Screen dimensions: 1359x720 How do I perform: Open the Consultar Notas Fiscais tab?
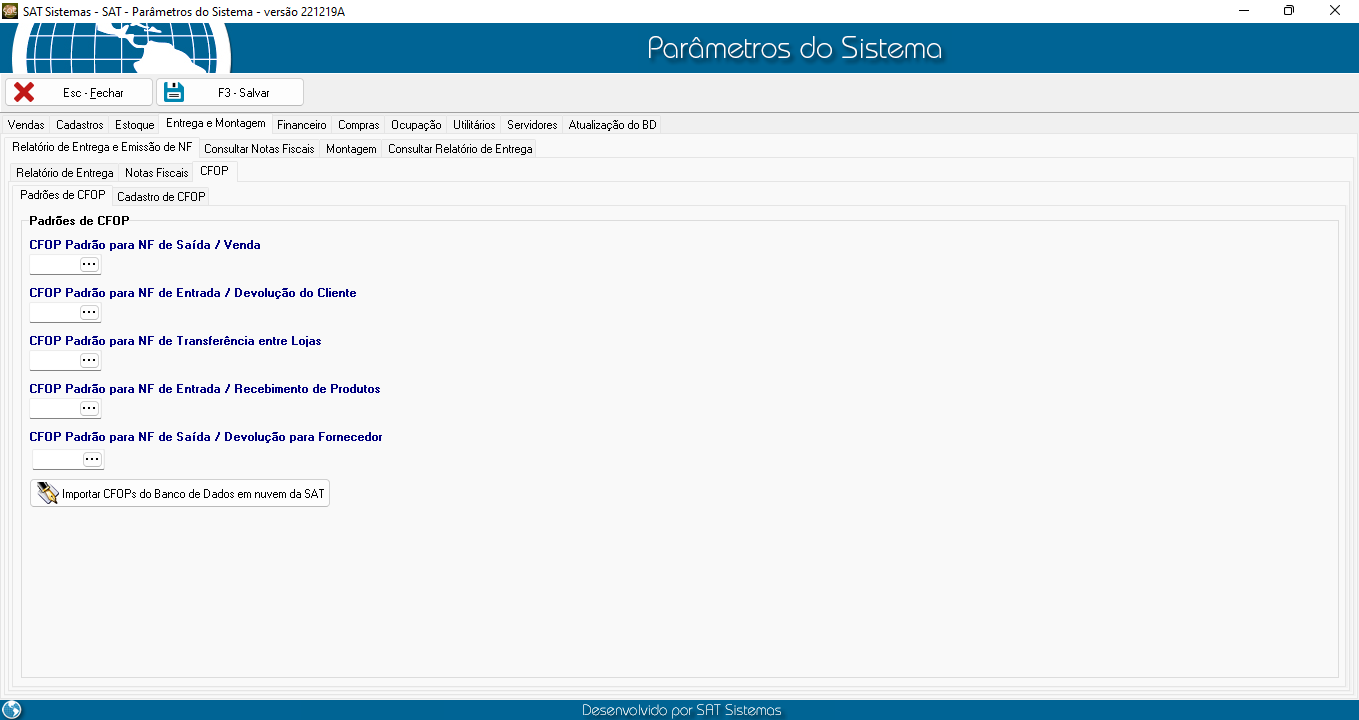259,149
